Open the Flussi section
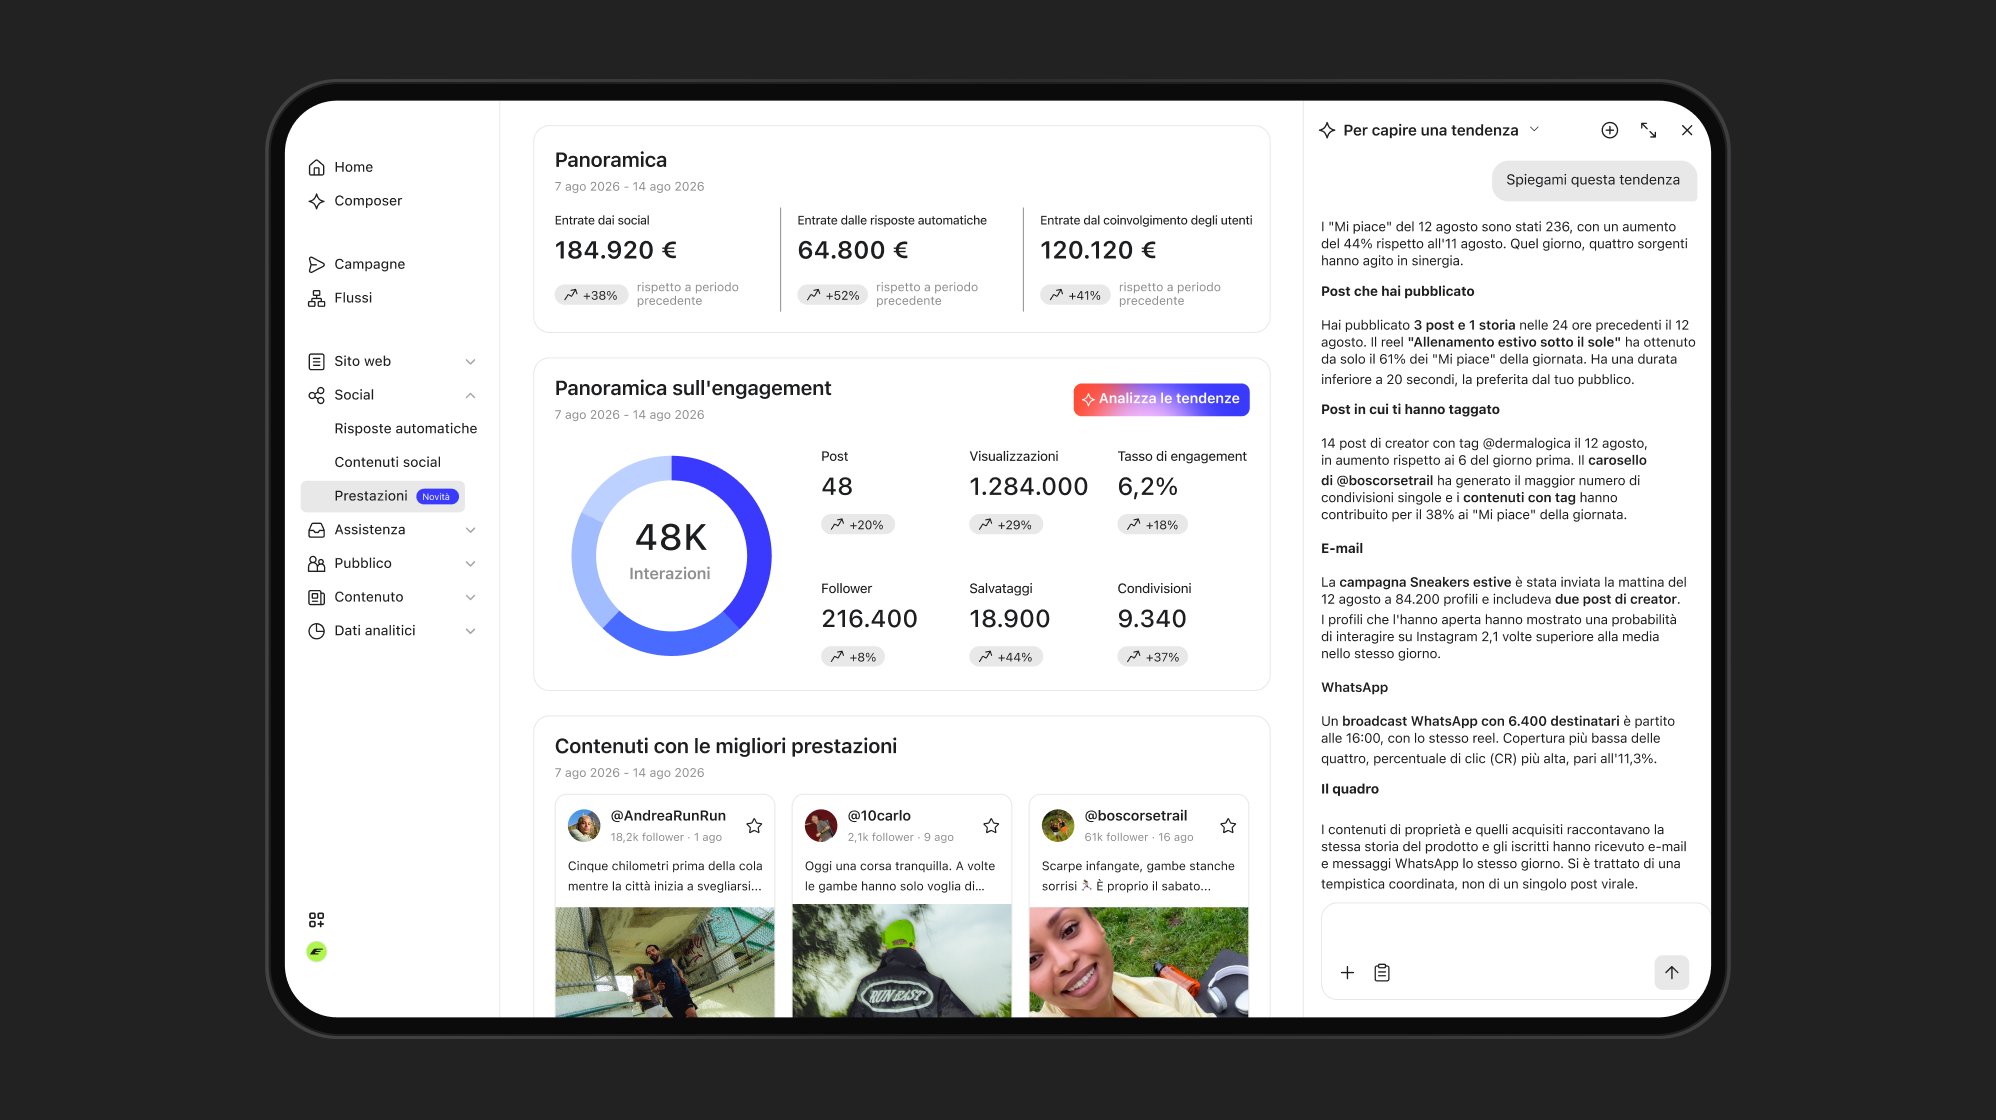This screenshot has height=1120, width=1996. coord(340,298)
